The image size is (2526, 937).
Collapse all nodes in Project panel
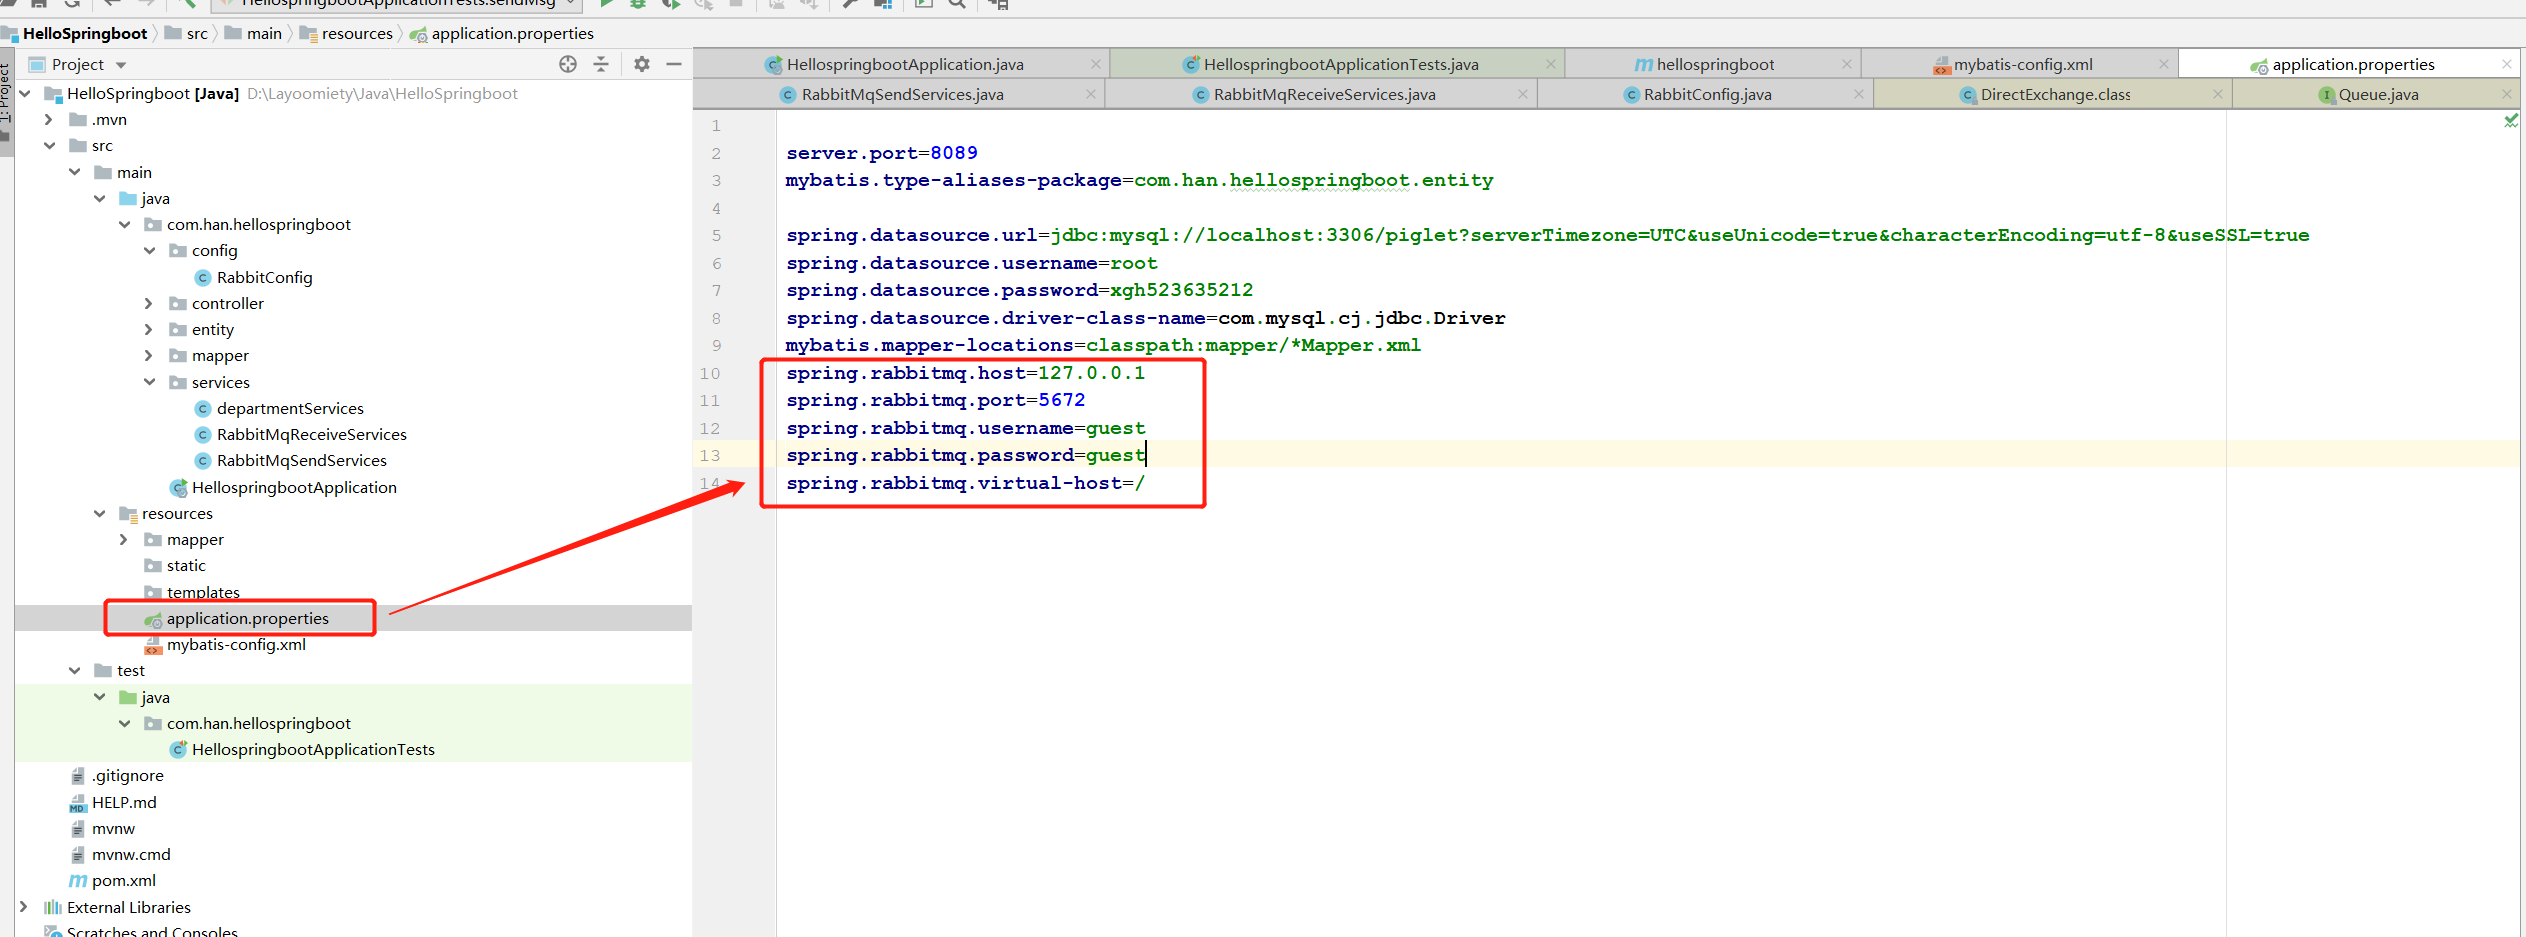coord(601,64)
